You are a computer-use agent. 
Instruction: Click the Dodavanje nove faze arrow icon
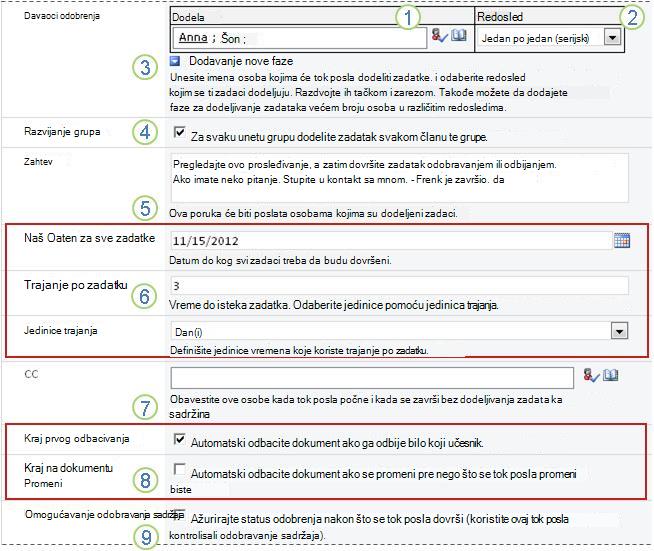[x=175, y=61]
